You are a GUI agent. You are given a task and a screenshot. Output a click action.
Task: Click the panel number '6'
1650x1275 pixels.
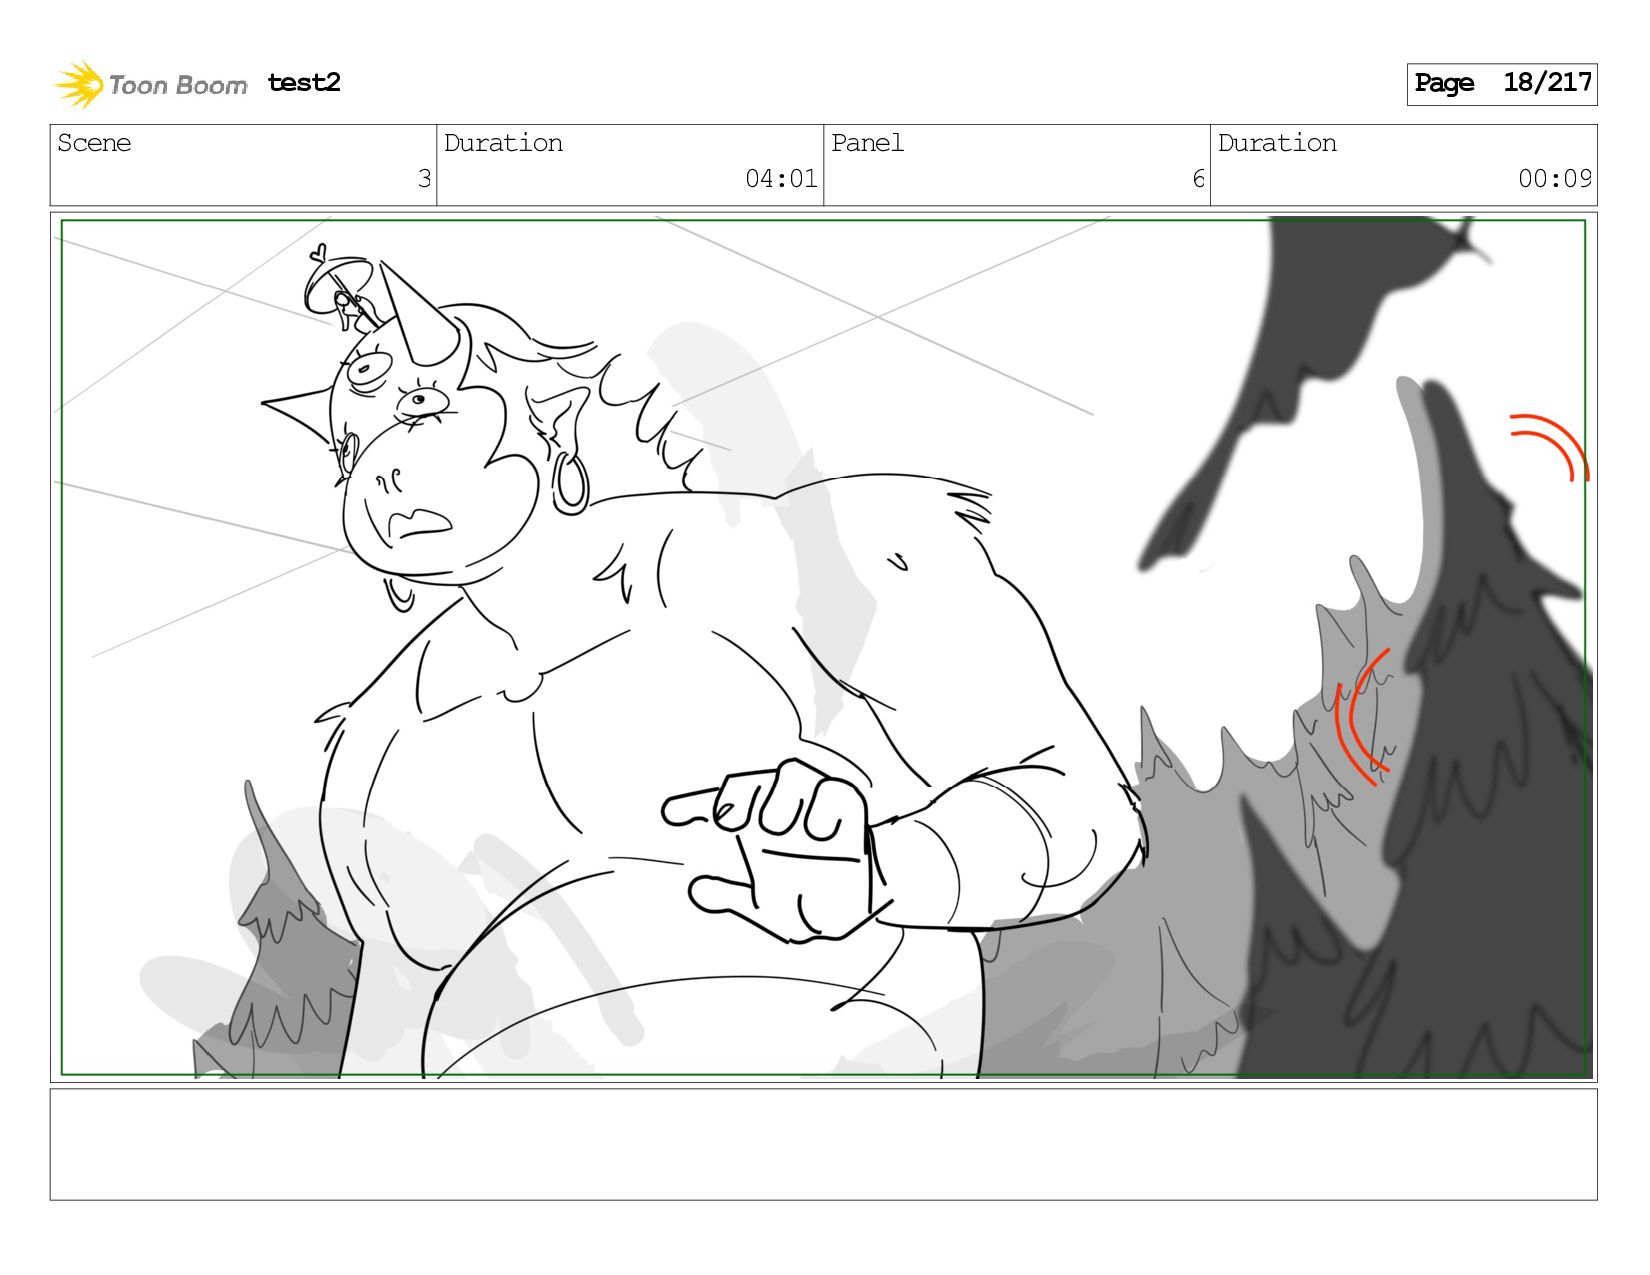click(1198, 179)
